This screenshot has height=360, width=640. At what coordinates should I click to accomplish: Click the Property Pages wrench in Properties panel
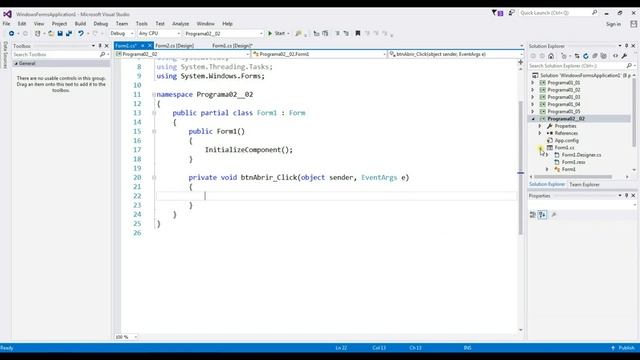click(x=553, y=215)
